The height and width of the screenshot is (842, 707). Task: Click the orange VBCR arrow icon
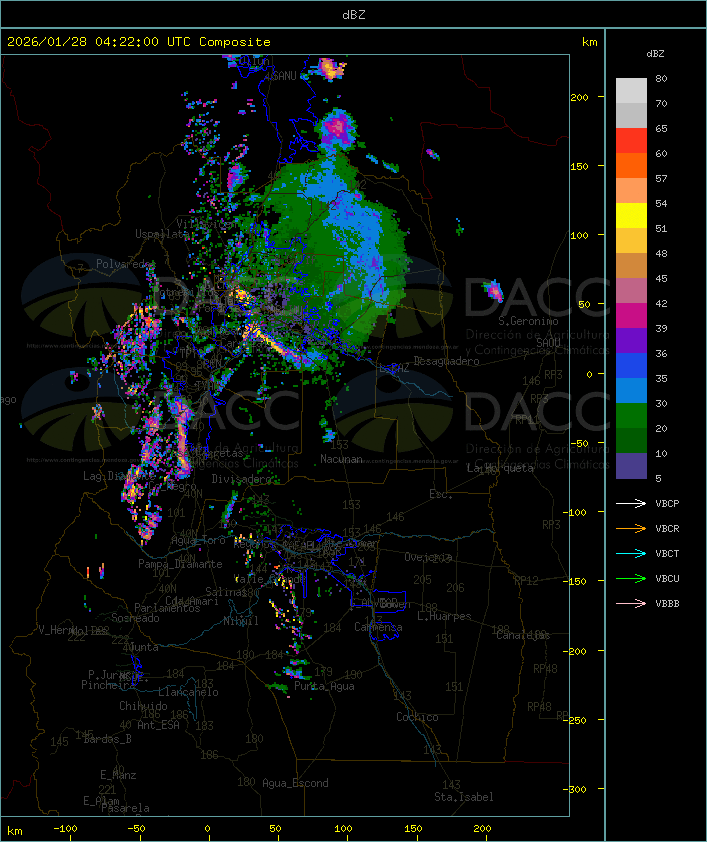pos(631,528)
